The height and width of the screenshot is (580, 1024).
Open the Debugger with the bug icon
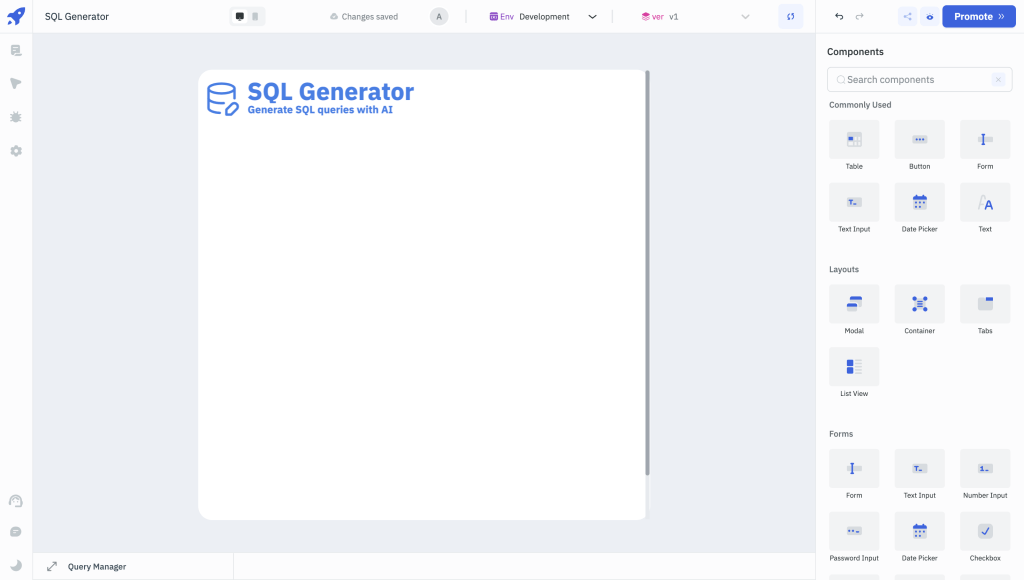pyautogui.click(x=15, y=117)
